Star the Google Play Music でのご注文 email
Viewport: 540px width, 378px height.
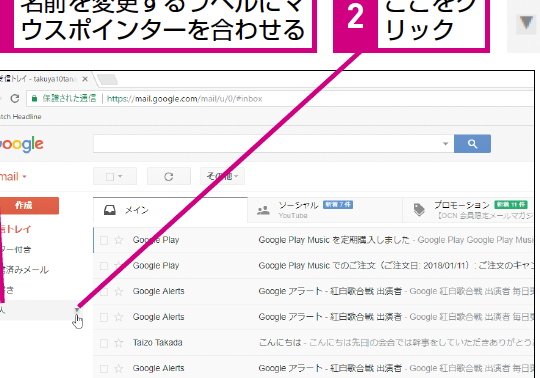(x=119, y=266)
